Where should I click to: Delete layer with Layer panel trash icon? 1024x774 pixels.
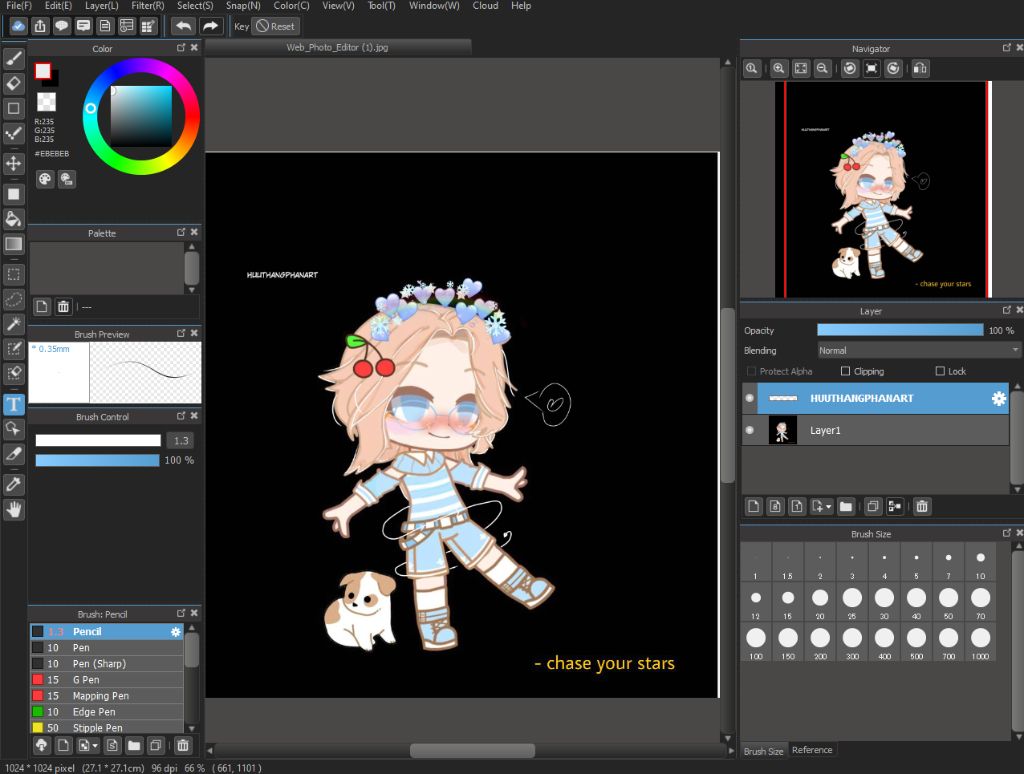tap(922, 506)
